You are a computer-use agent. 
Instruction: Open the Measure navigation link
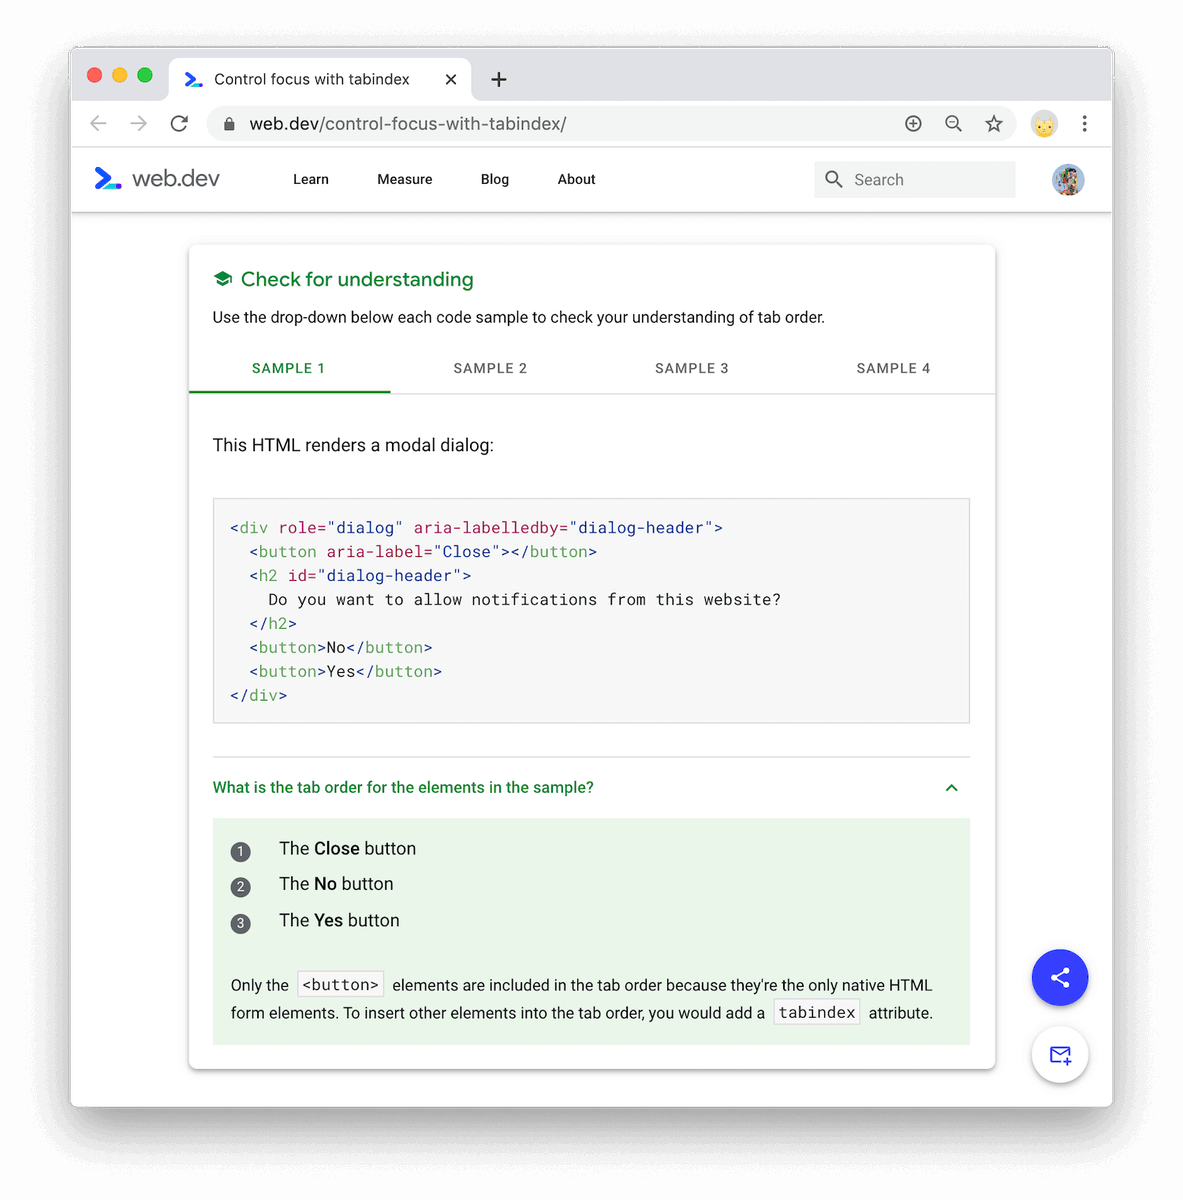coord(405,179)
